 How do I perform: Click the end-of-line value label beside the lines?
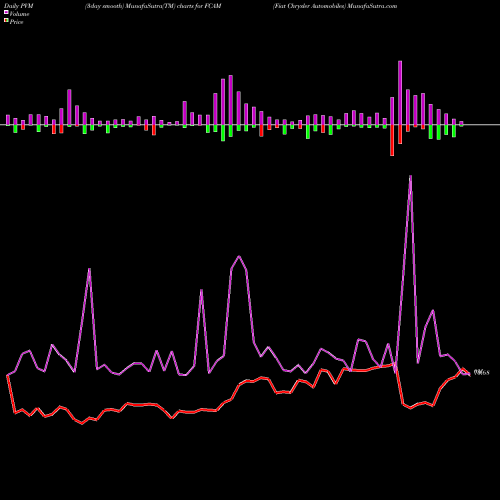point(482,373)
